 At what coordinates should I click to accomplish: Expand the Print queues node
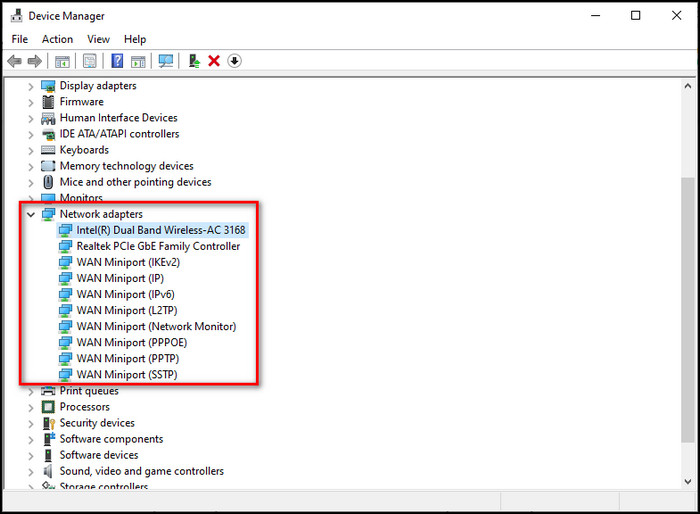(30, 392)
